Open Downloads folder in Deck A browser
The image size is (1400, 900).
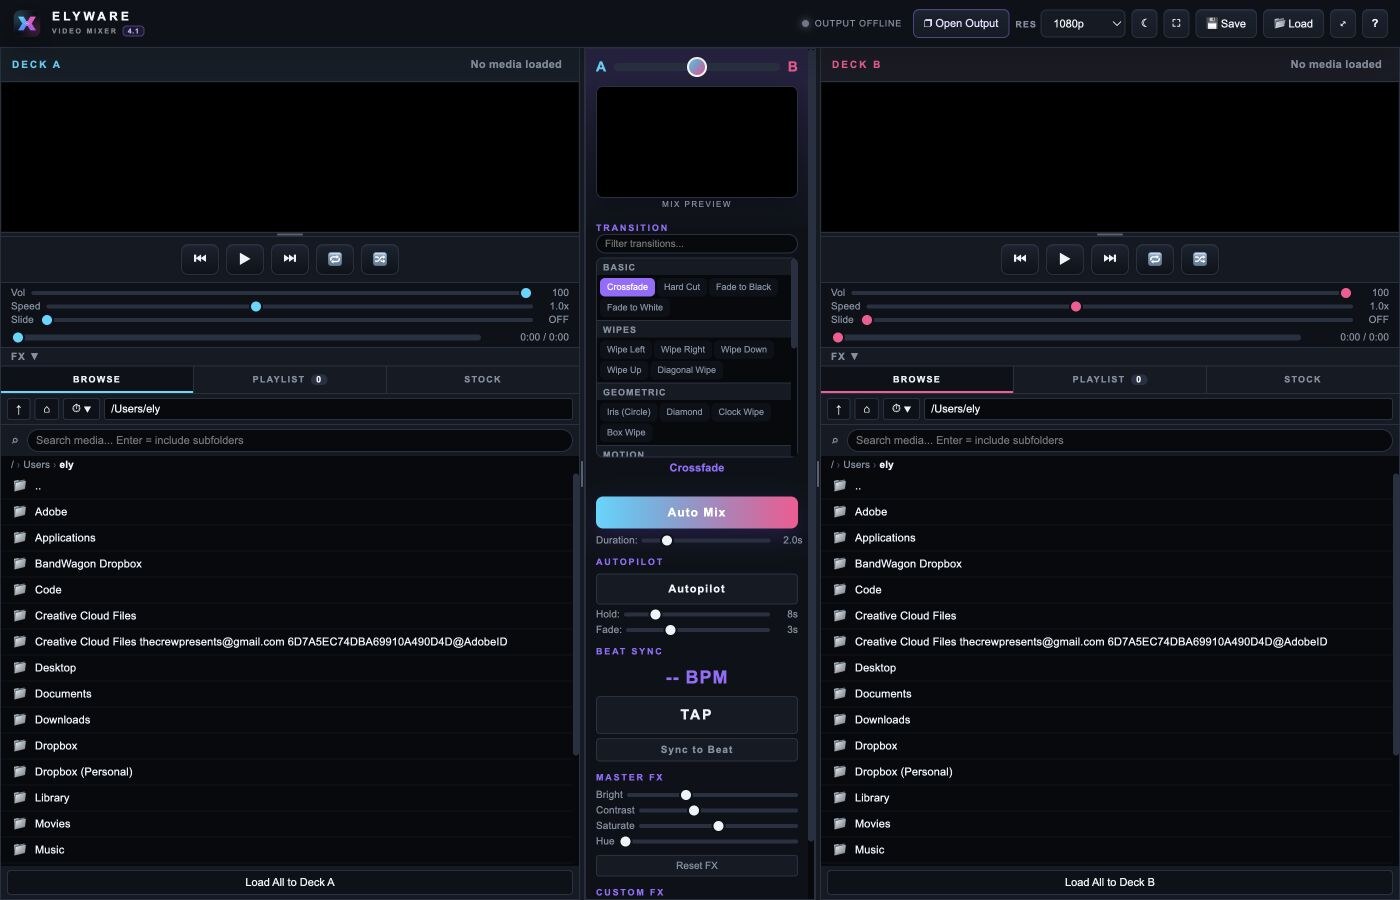289,720
